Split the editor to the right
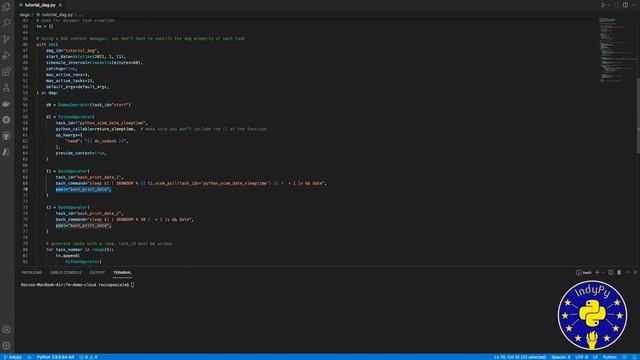 [625, 5]
